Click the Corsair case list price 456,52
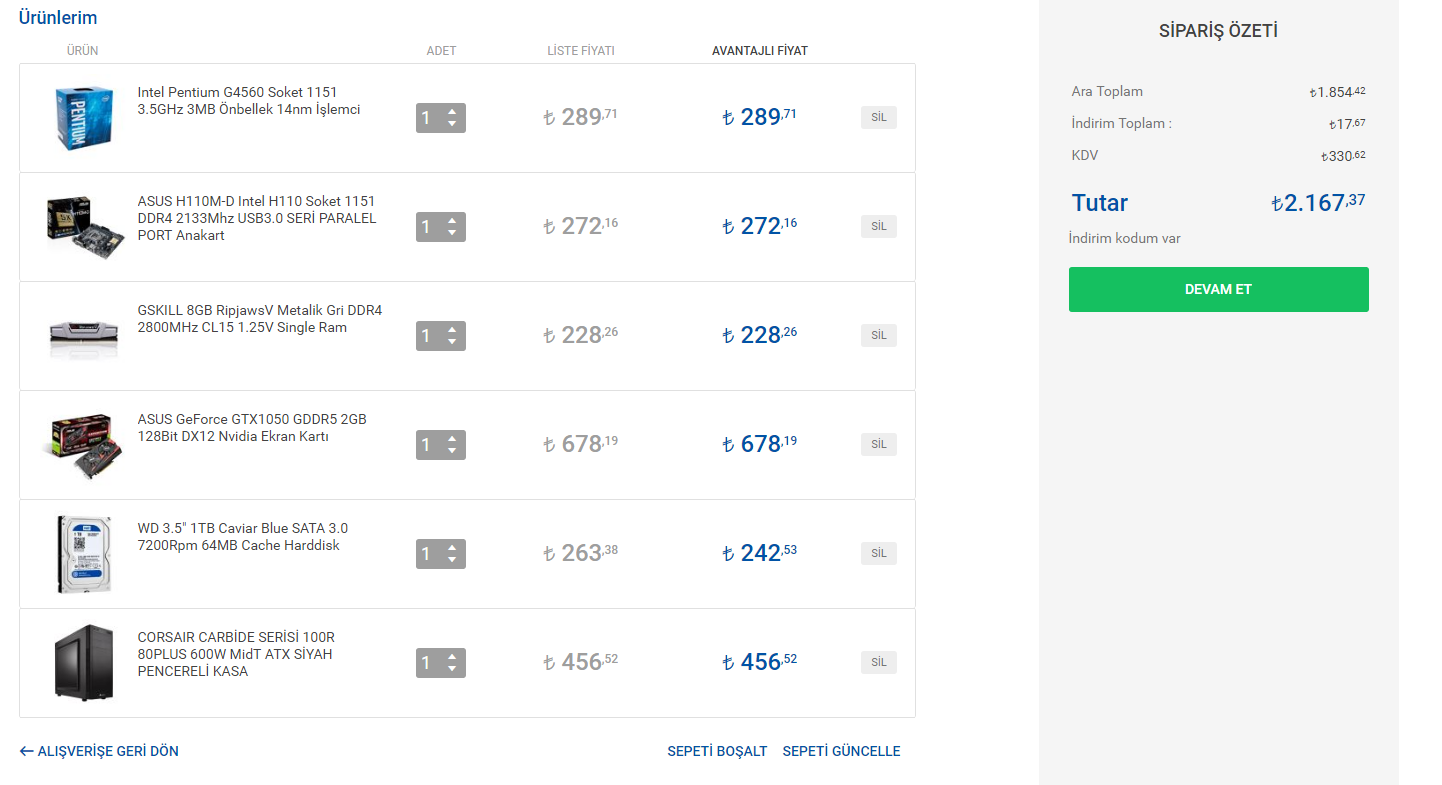The height and width of the screenshot is (785, 1442). point(581,661)
